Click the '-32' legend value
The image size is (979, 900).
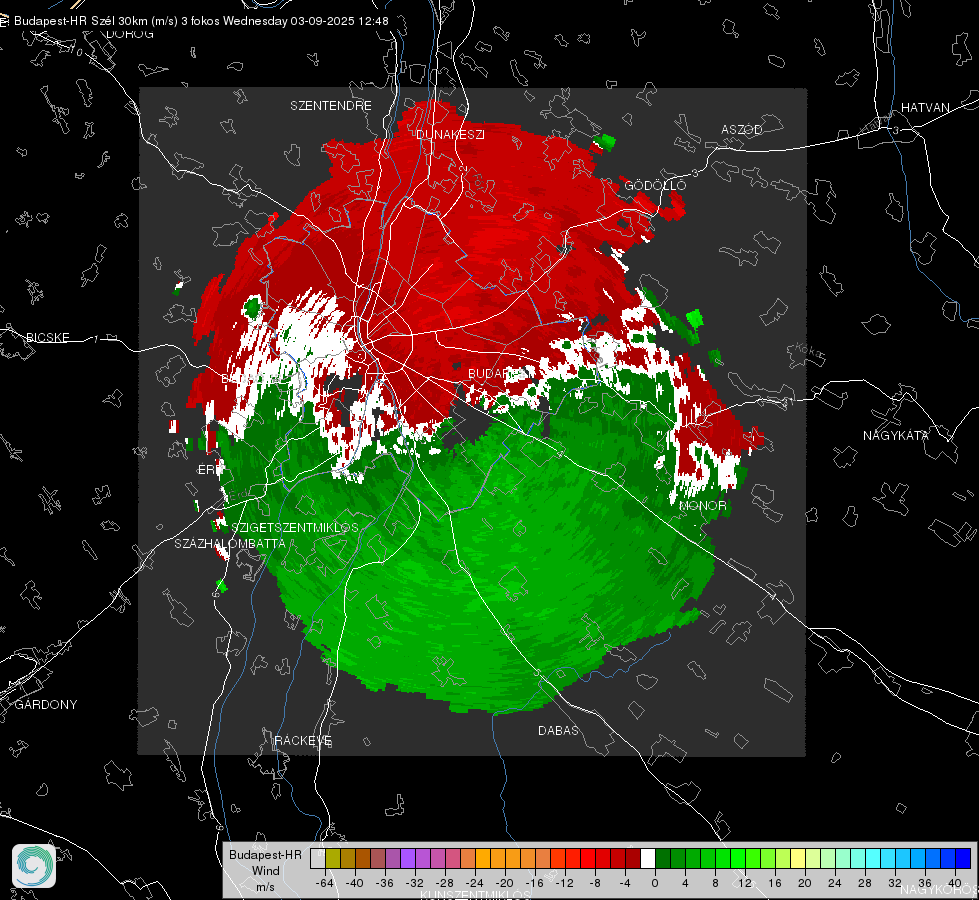pos(415,883)
